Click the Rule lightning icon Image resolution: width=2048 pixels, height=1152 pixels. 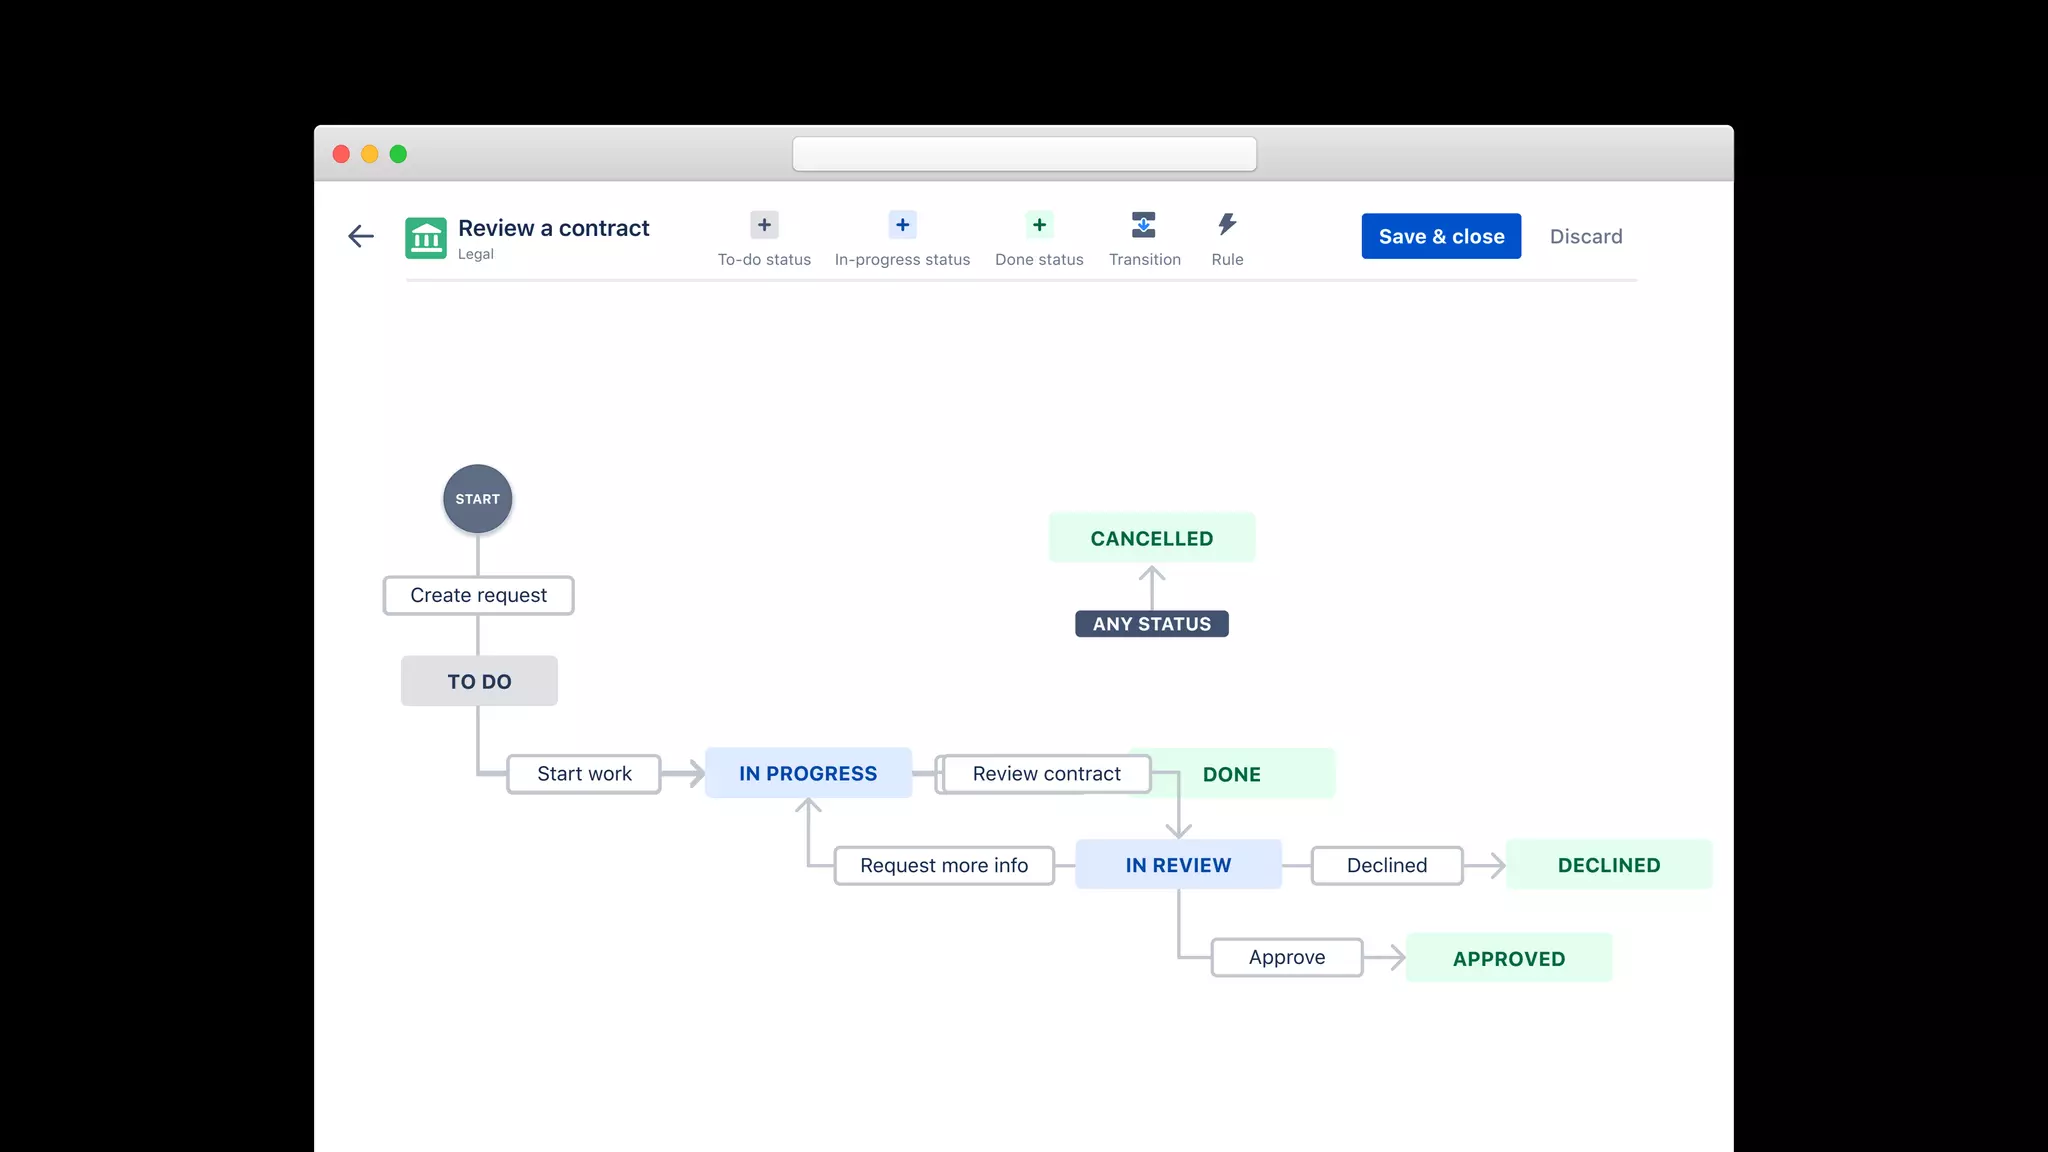(x=1227, y=226)
